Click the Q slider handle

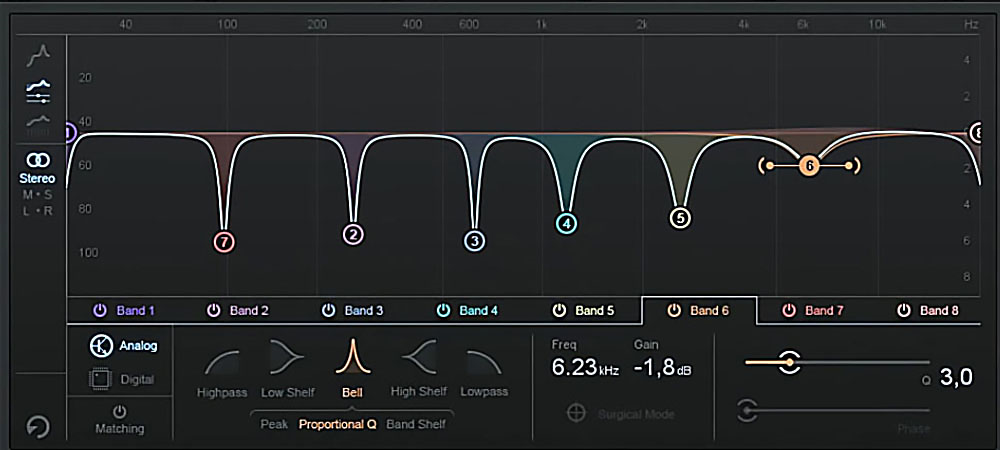pyautogui.click(x=790, y=362)
